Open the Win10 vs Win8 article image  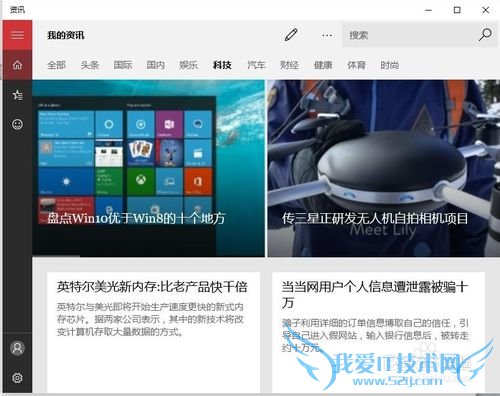[149, 168]
